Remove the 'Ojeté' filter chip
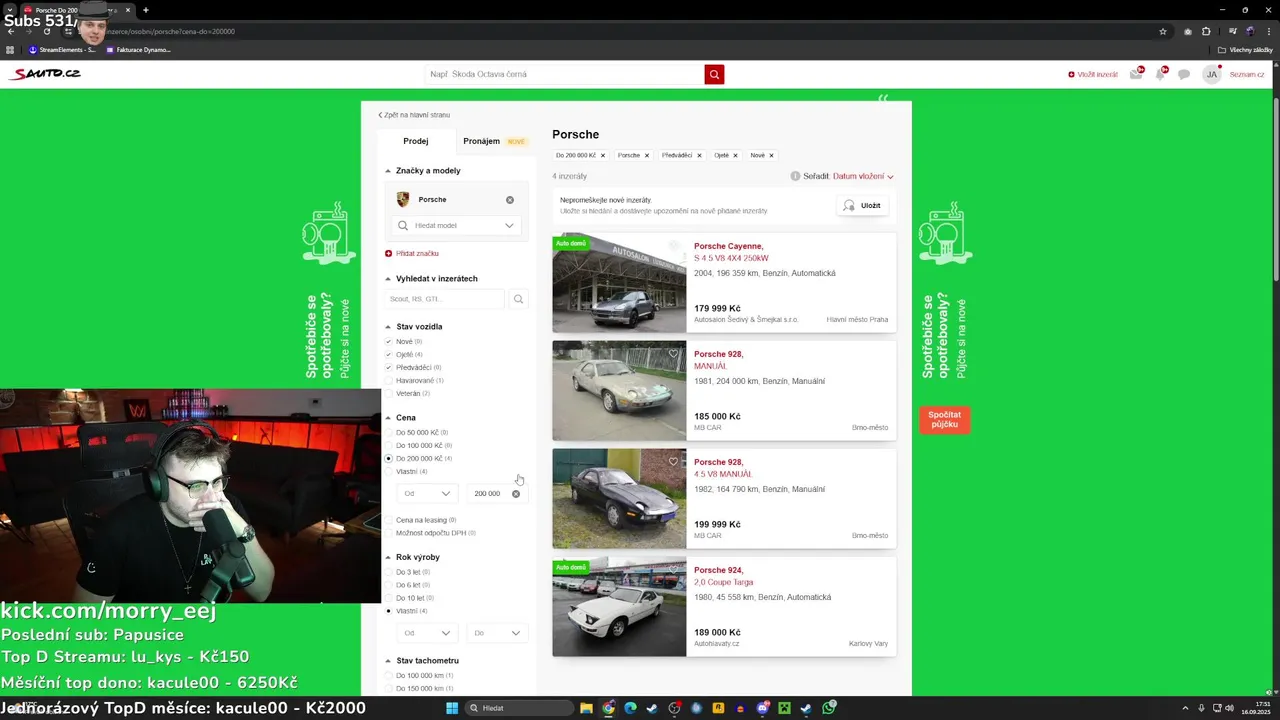Screen dimensions: 1280x720 point(735,155)
